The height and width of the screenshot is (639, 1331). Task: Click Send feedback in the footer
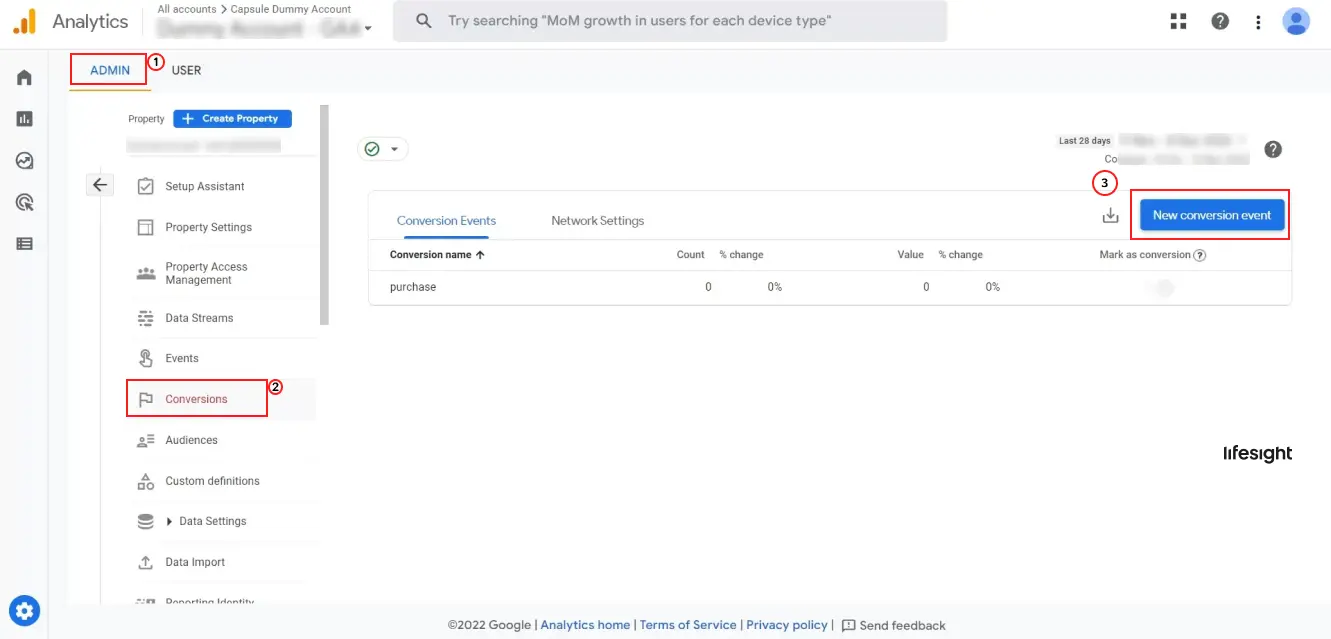pyautogui.click(x=894, y=625)
